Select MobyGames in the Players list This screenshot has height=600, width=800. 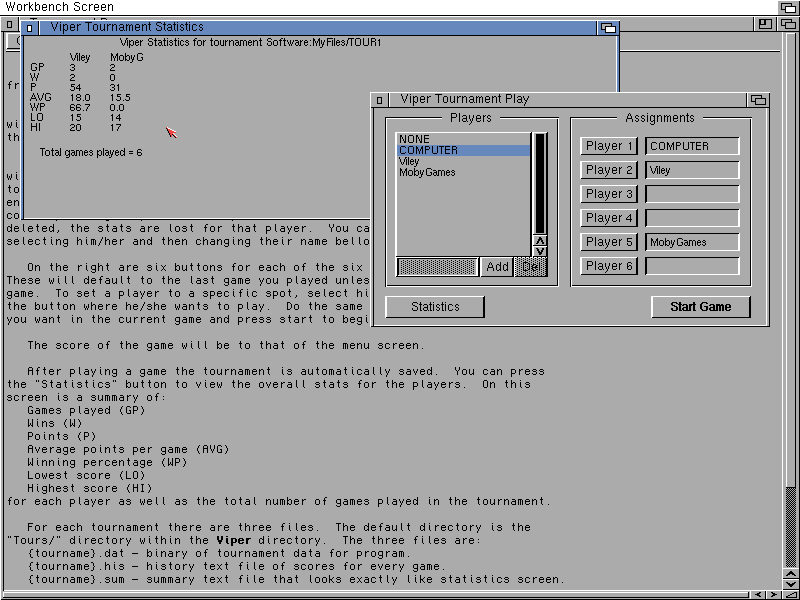464,172
